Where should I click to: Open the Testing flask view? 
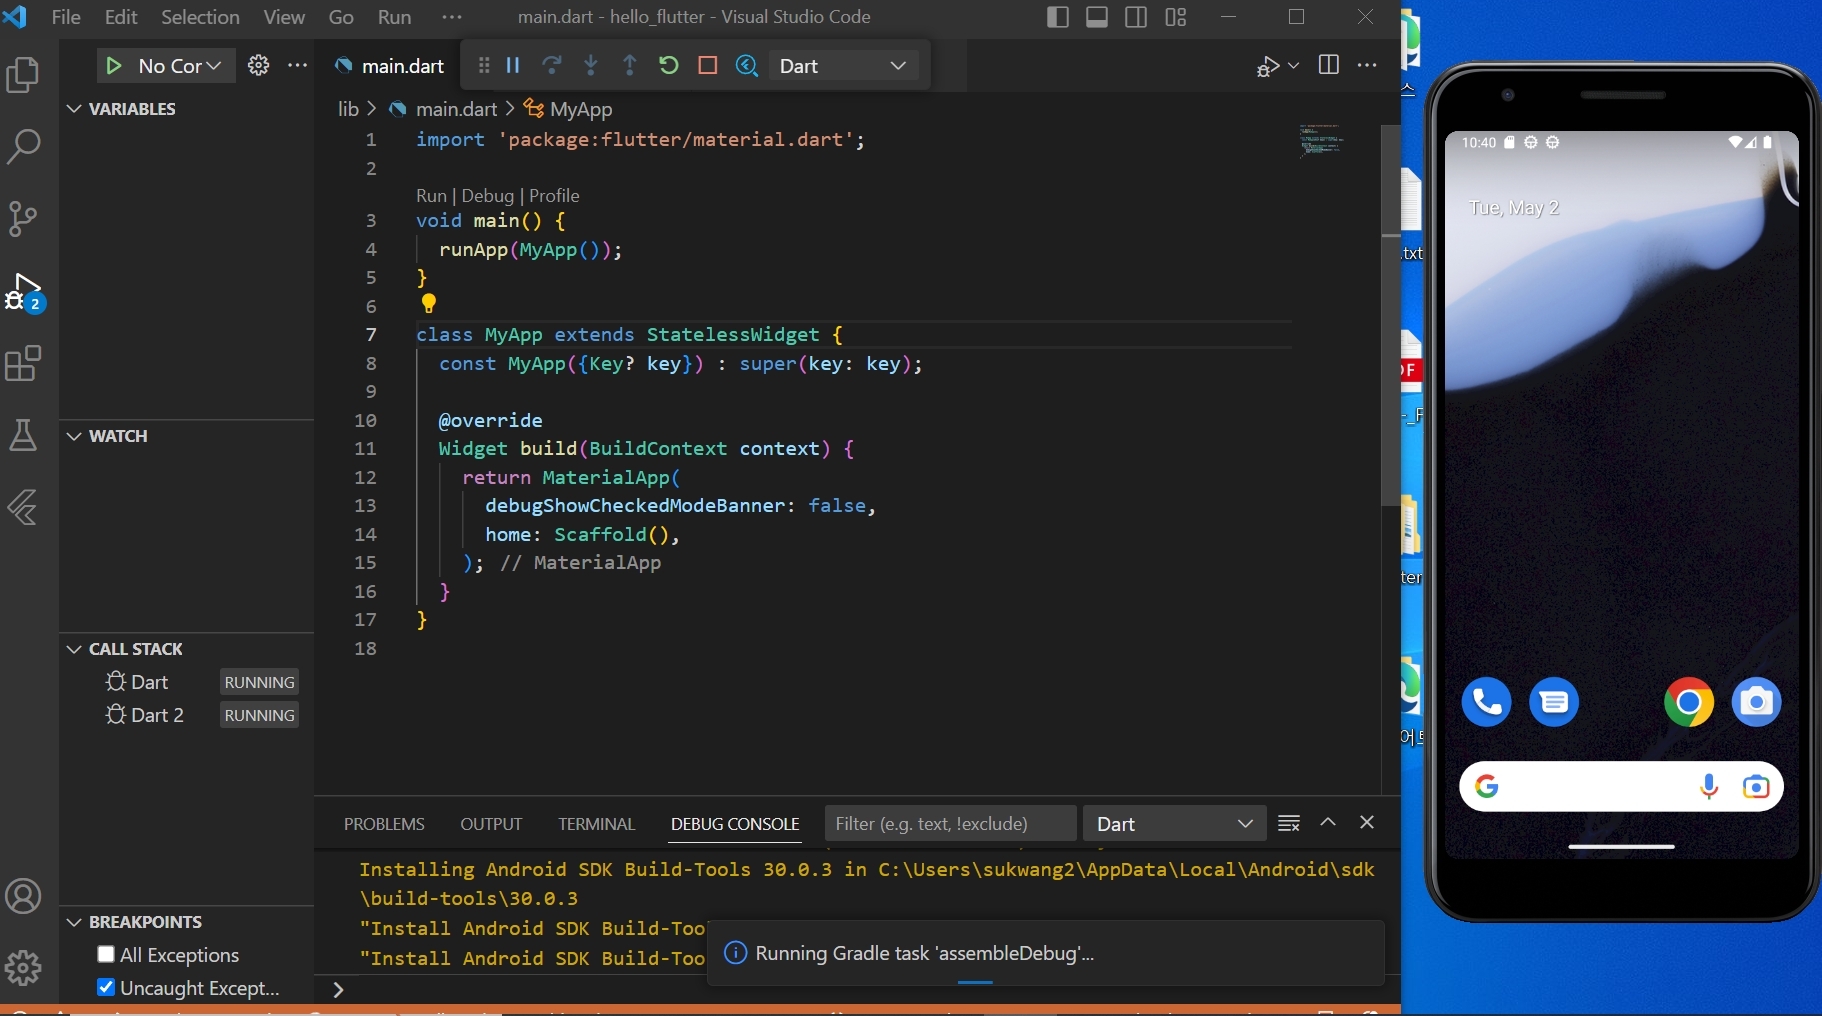point(23,435)
